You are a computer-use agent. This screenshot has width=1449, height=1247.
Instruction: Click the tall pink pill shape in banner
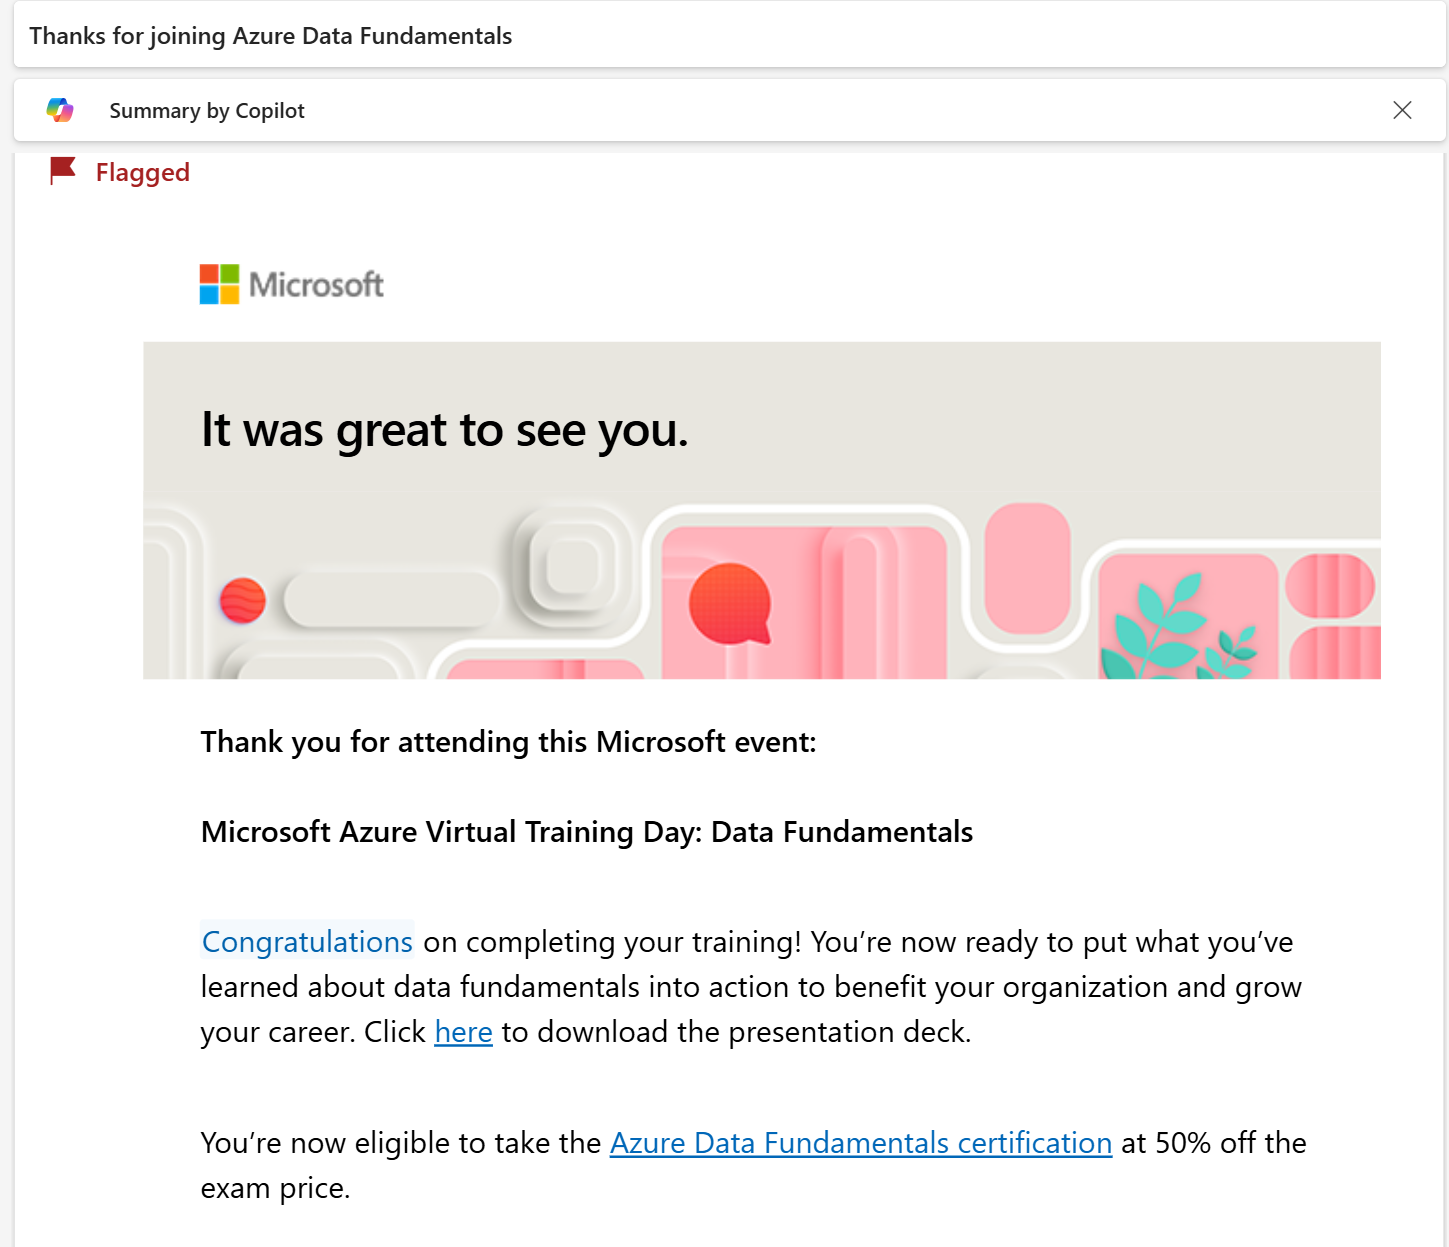[1027, 568]
